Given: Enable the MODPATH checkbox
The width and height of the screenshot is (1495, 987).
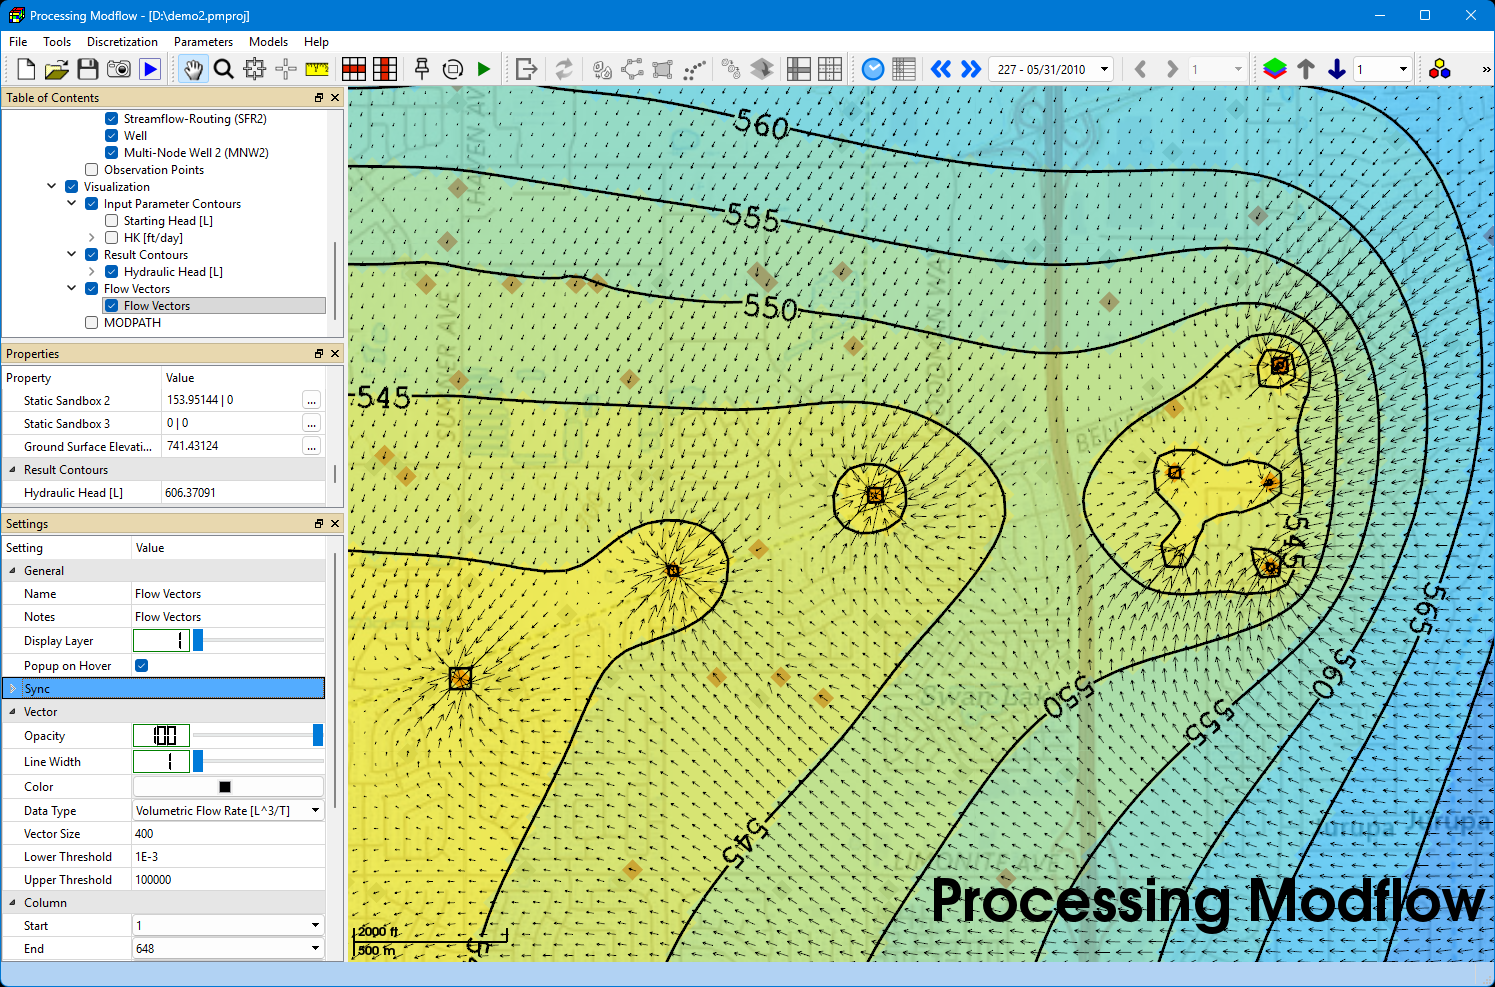Looking at the screenshot, I should [x=92, y=323].
